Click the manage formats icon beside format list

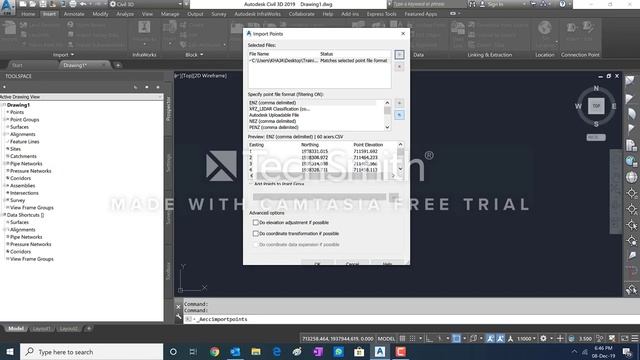[399, 103]
